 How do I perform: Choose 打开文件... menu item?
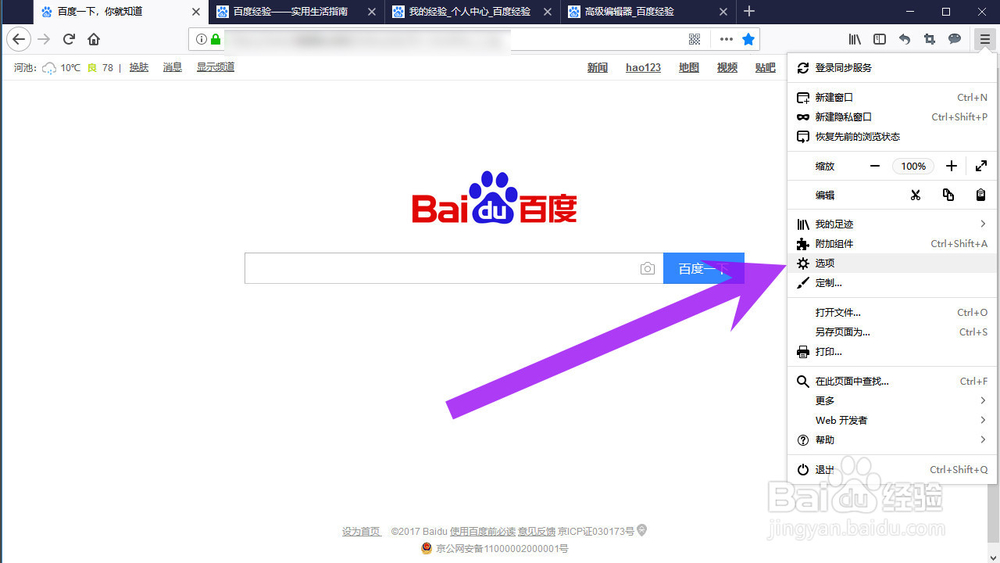point(892,312)
